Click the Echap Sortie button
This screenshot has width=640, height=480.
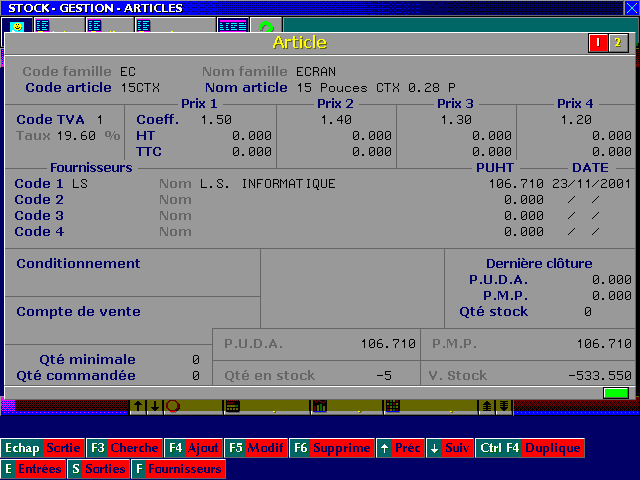point(43,448)
